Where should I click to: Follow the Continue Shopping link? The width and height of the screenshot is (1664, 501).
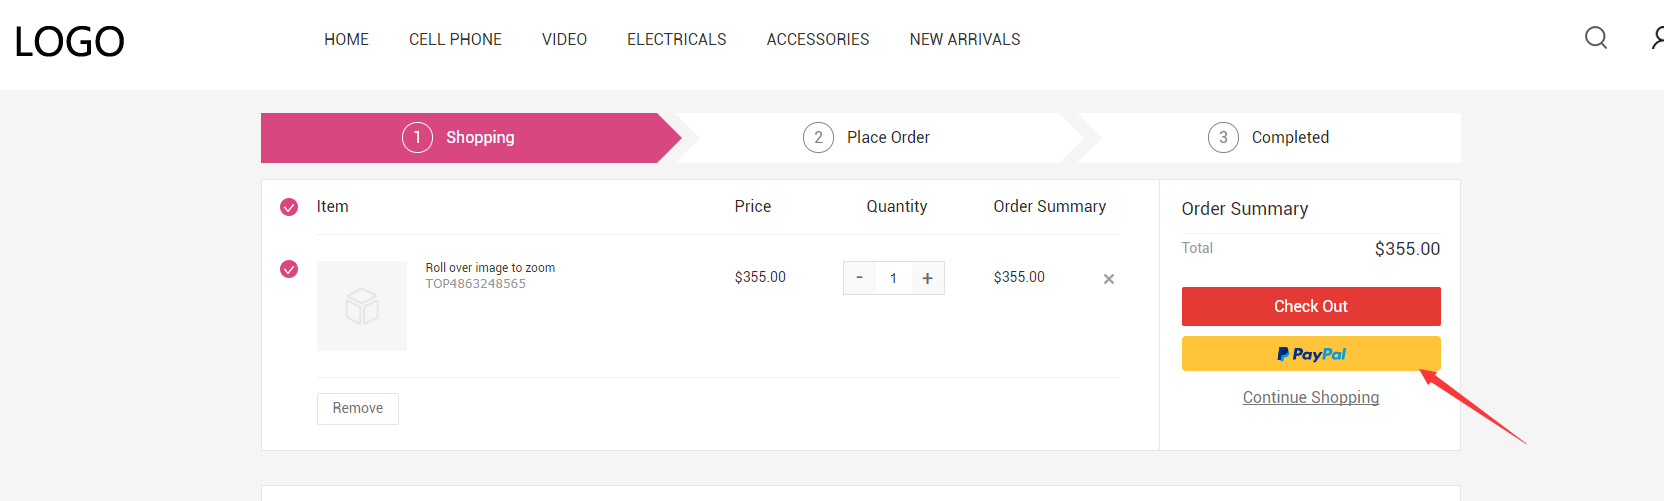pyautogui.click(x=1311, y=397)
